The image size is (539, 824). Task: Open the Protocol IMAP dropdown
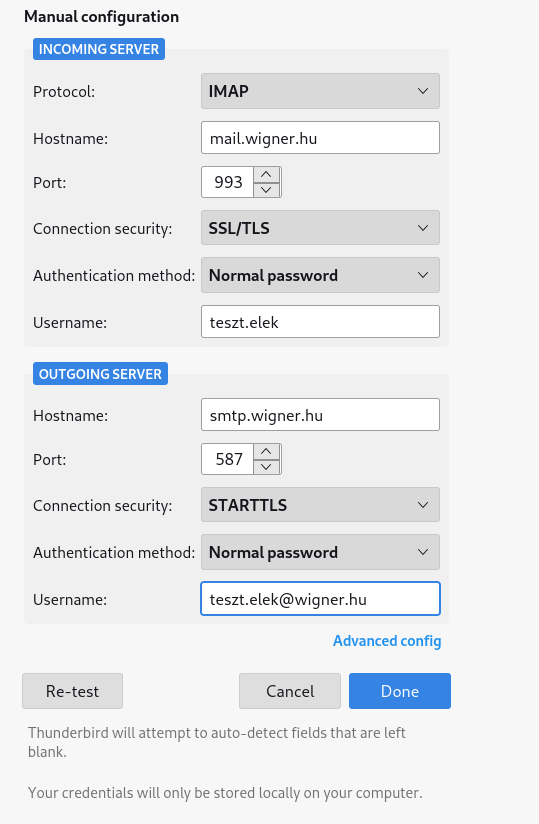pos(320,91)
